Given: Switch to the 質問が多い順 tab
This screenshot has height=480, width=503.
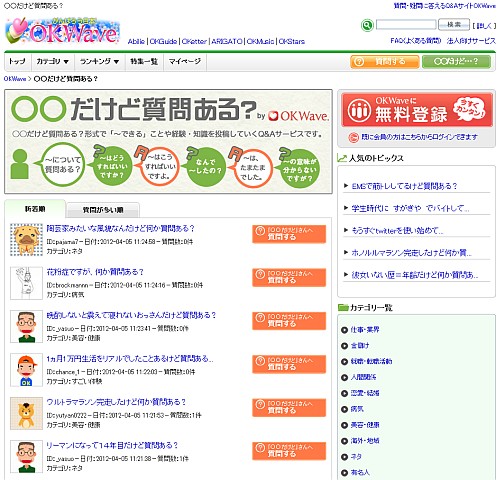Looking at the screenshot, I should click(103, 210).
